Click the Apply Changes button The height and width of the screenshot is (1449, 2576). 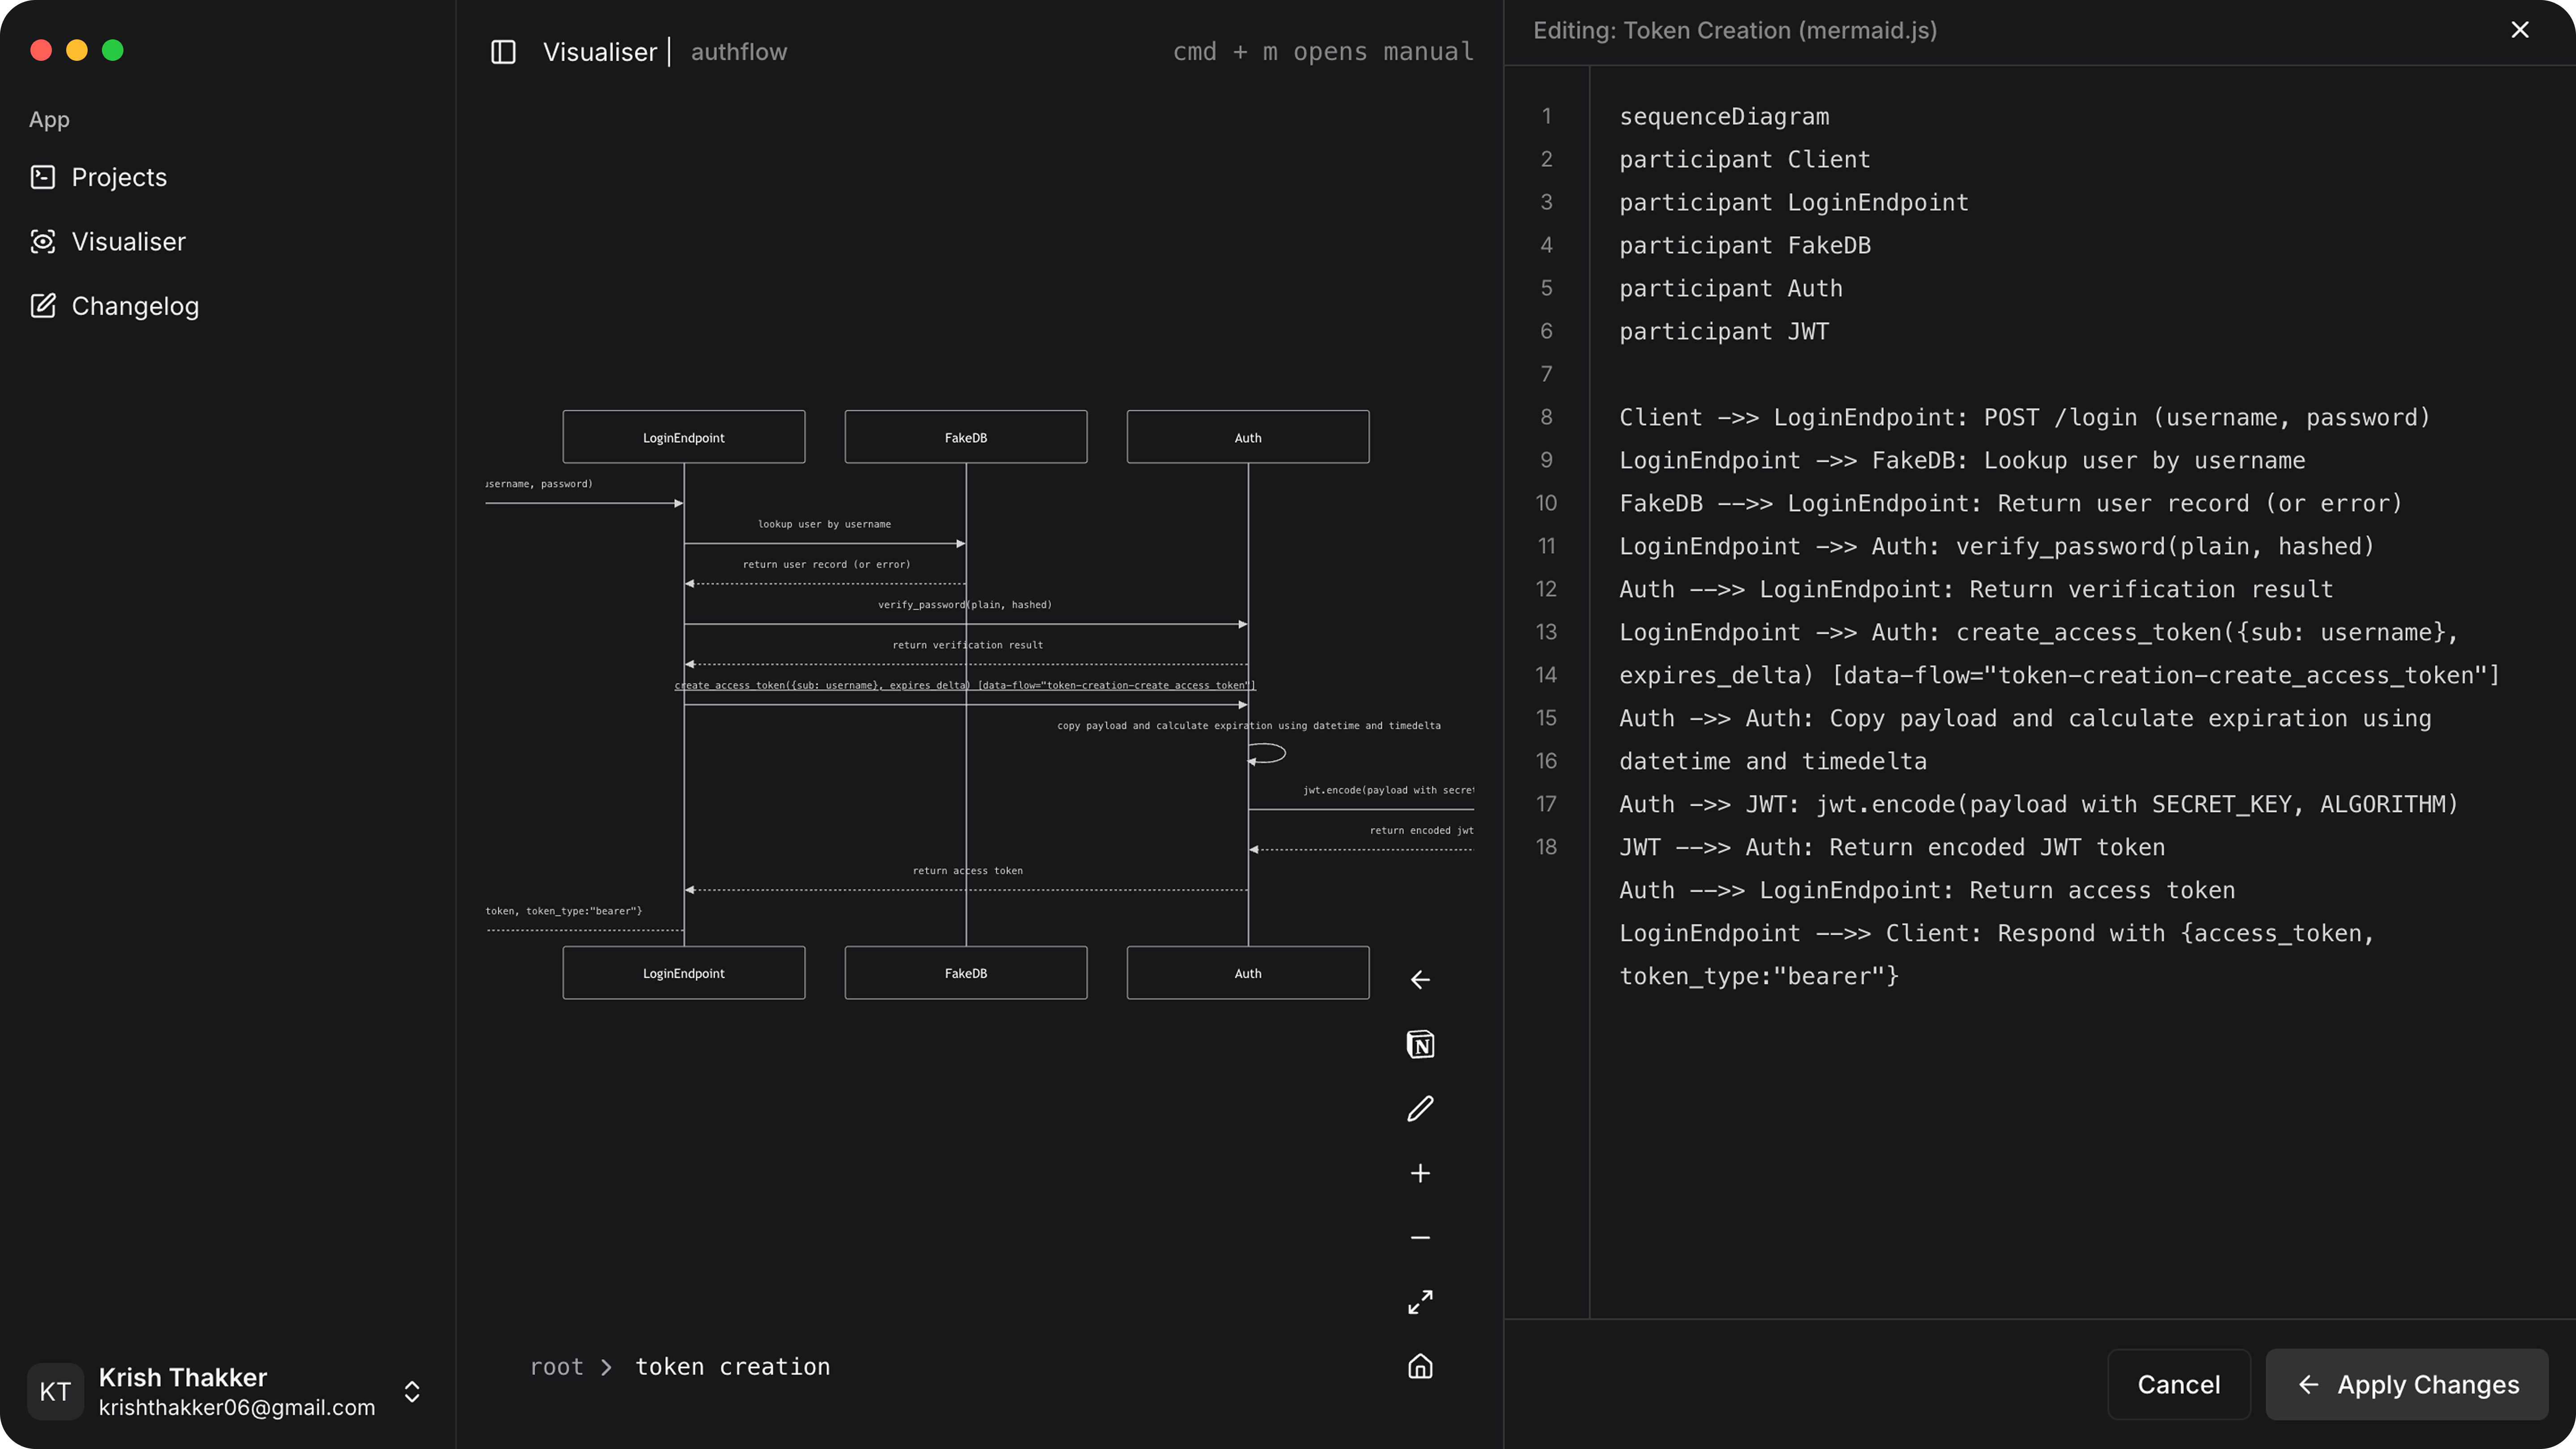point(2407,1384)
